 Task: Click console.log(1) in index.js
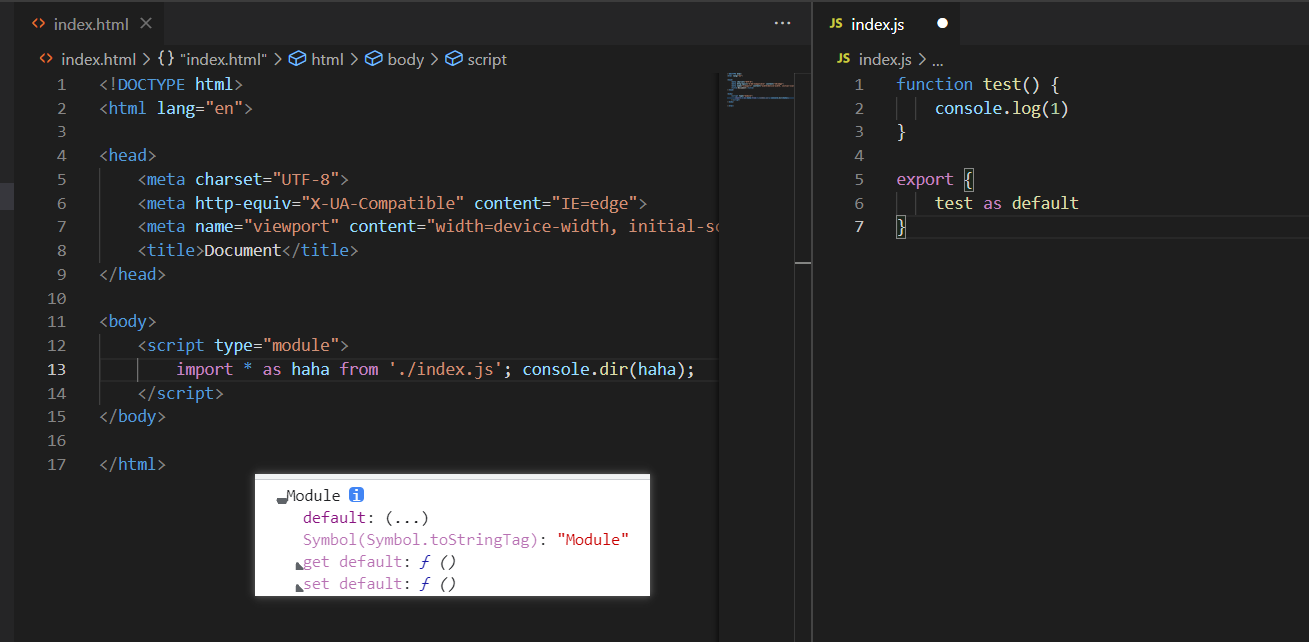(1002, 108)
